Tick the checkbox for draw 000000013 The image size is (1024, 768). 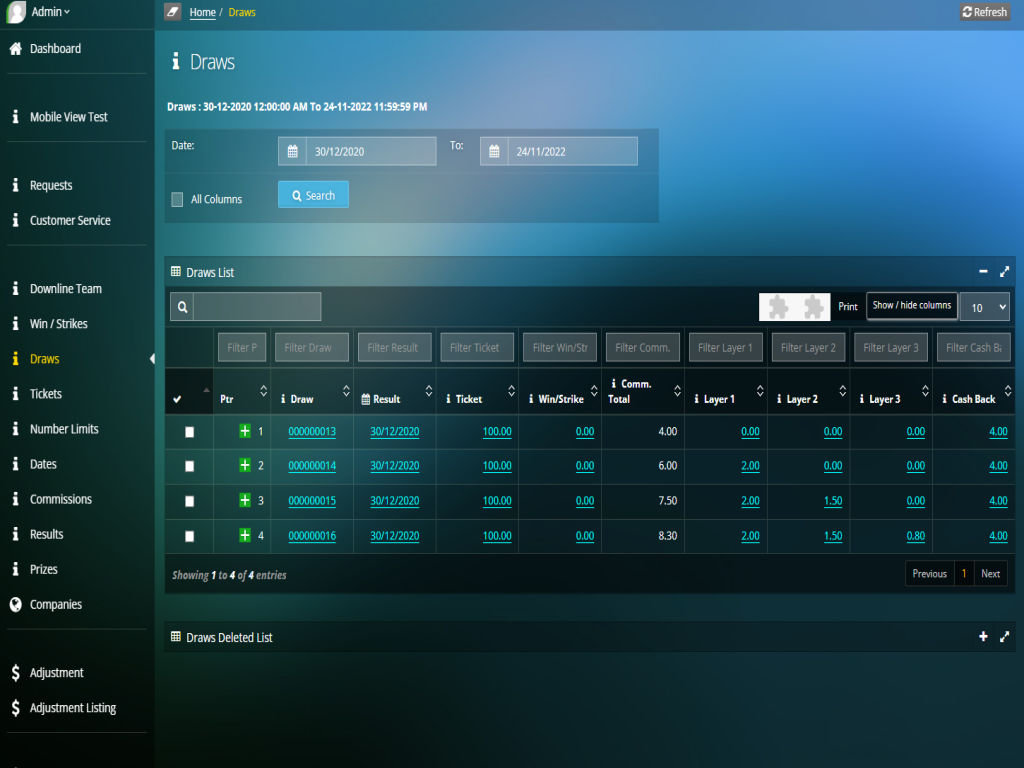(190, 432)
